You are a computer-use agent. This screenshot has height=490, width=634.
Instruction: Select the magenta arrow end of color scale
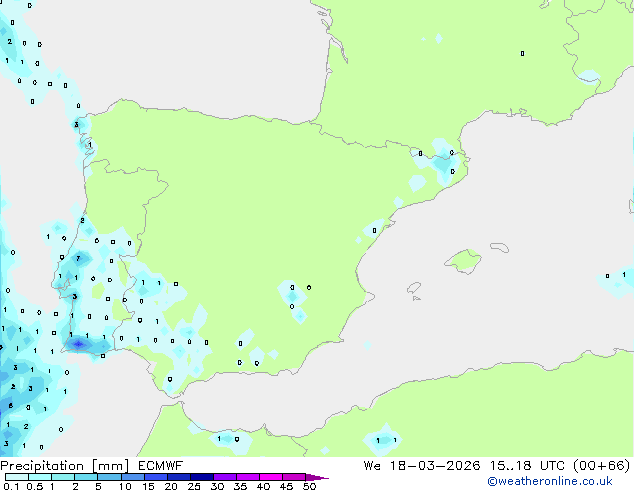pyautogui.click(x=320, y=478)
